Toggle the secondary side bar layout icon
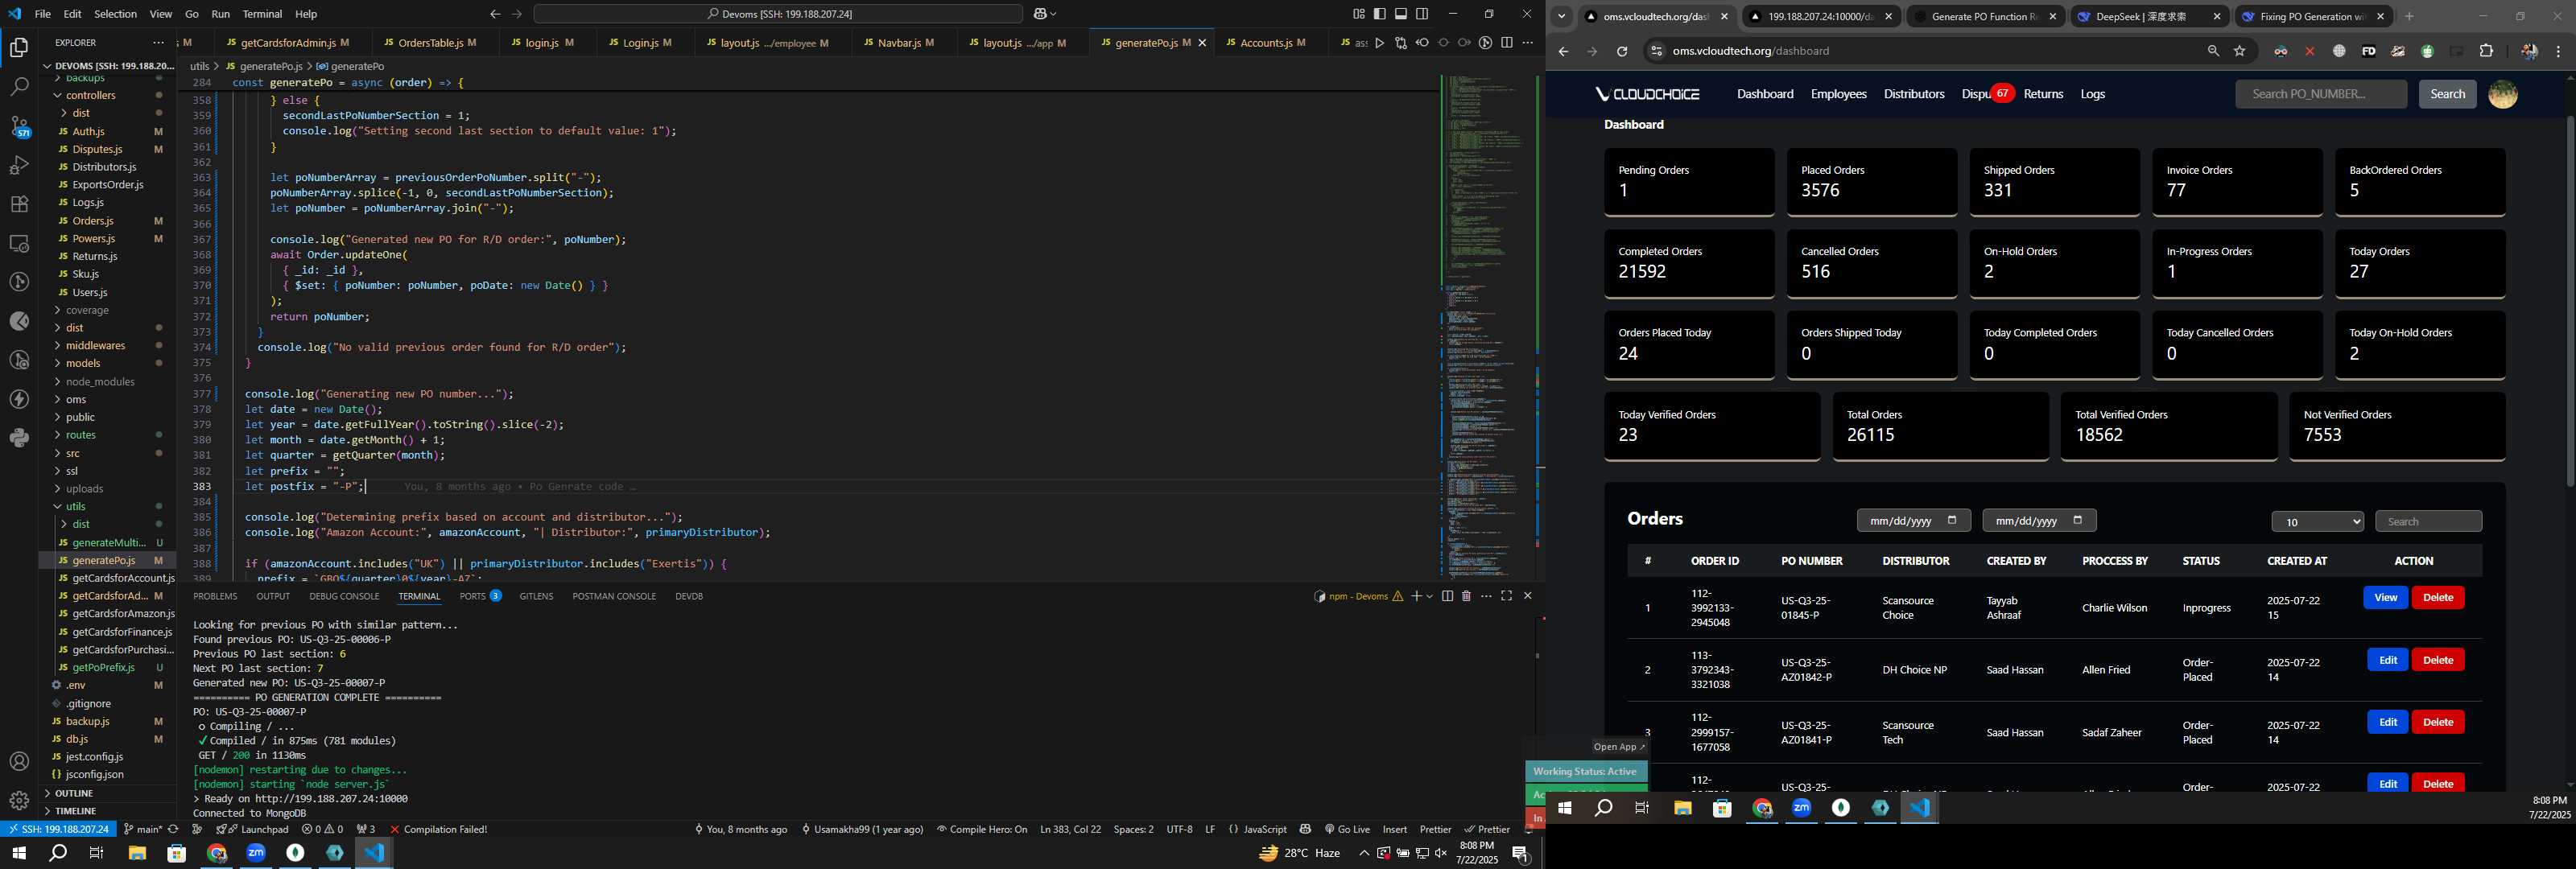Image resolution: width=2576 pixels, height=869 pixels. coord(1422,14)
